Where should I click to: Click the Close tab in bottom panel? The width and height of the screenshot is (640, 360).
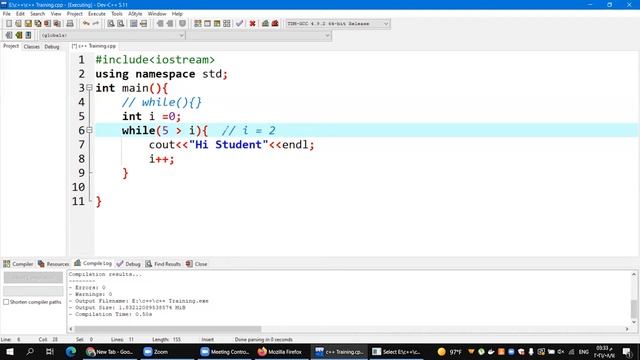coord(197,264)
